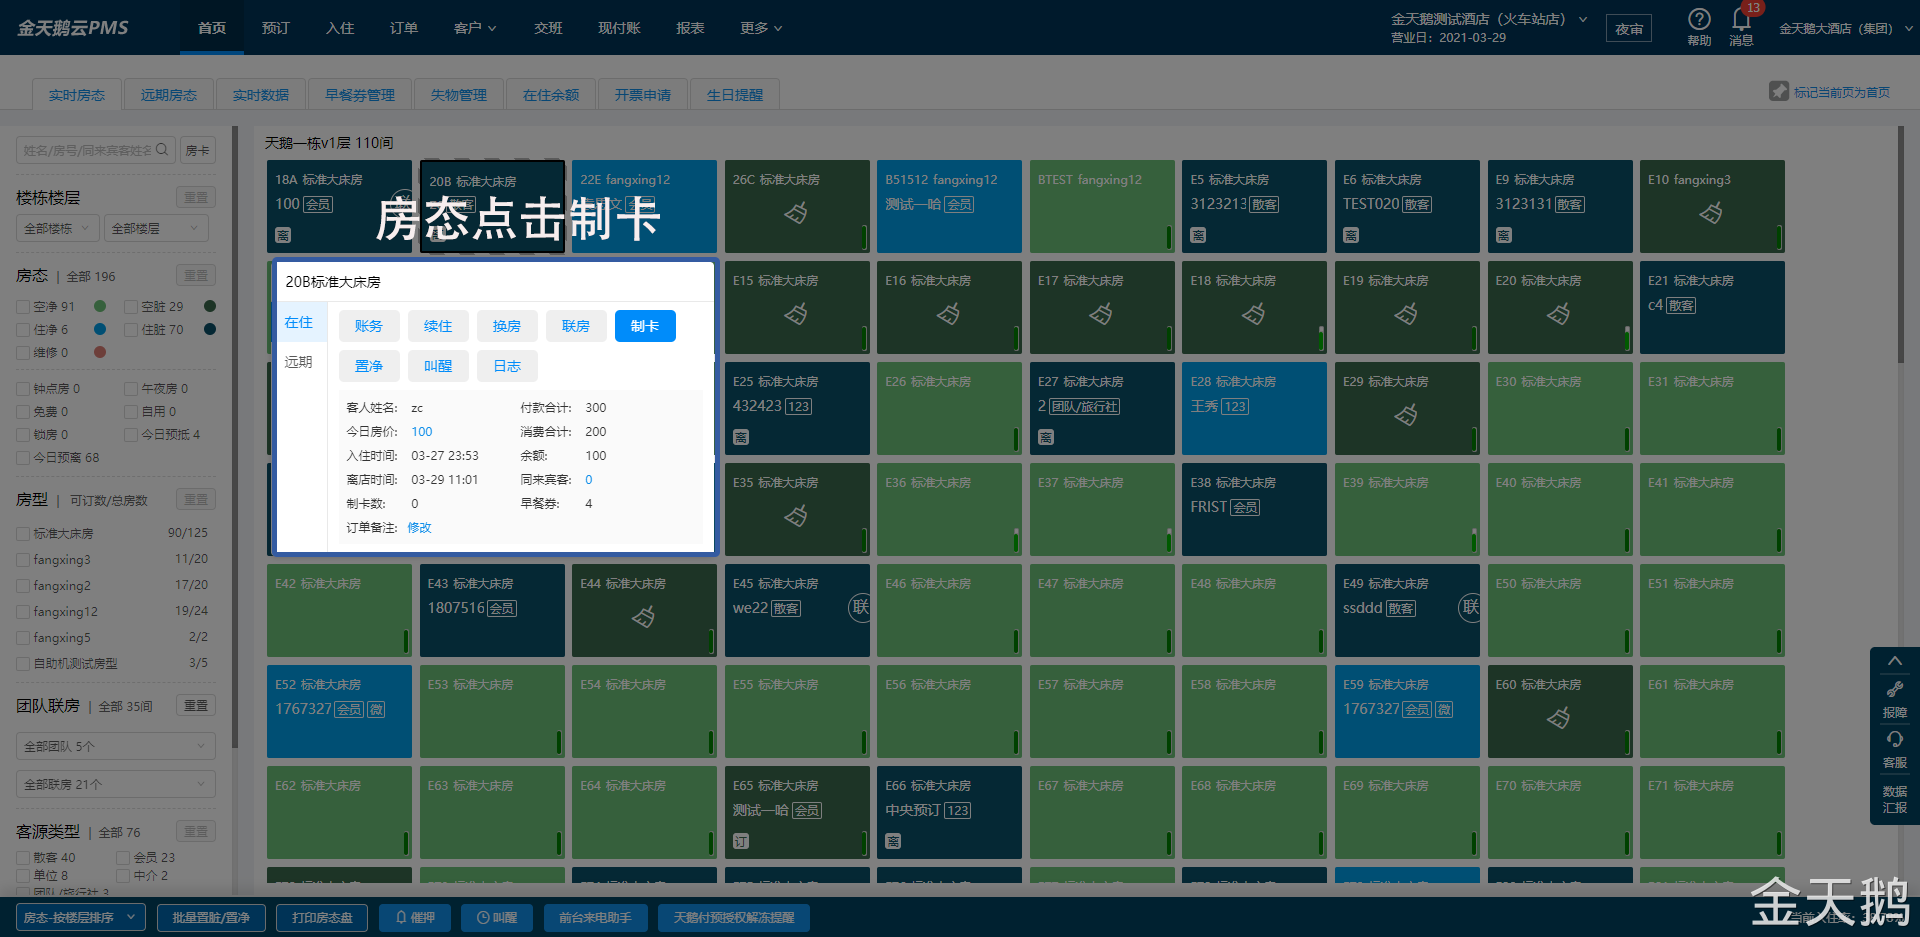The width and height of the screenshot is (1920, 937).
Task: Tick the 今日预离 68 checkbox
Action: [23, 458]
